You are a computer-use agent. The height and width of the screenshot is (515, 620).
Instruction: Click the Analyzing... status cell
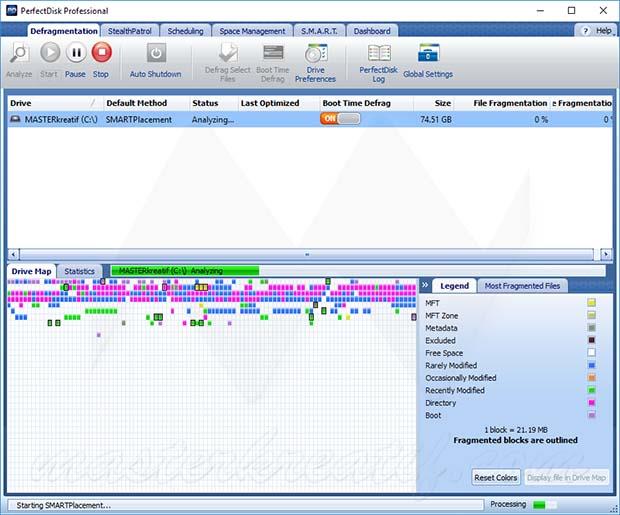213,119
